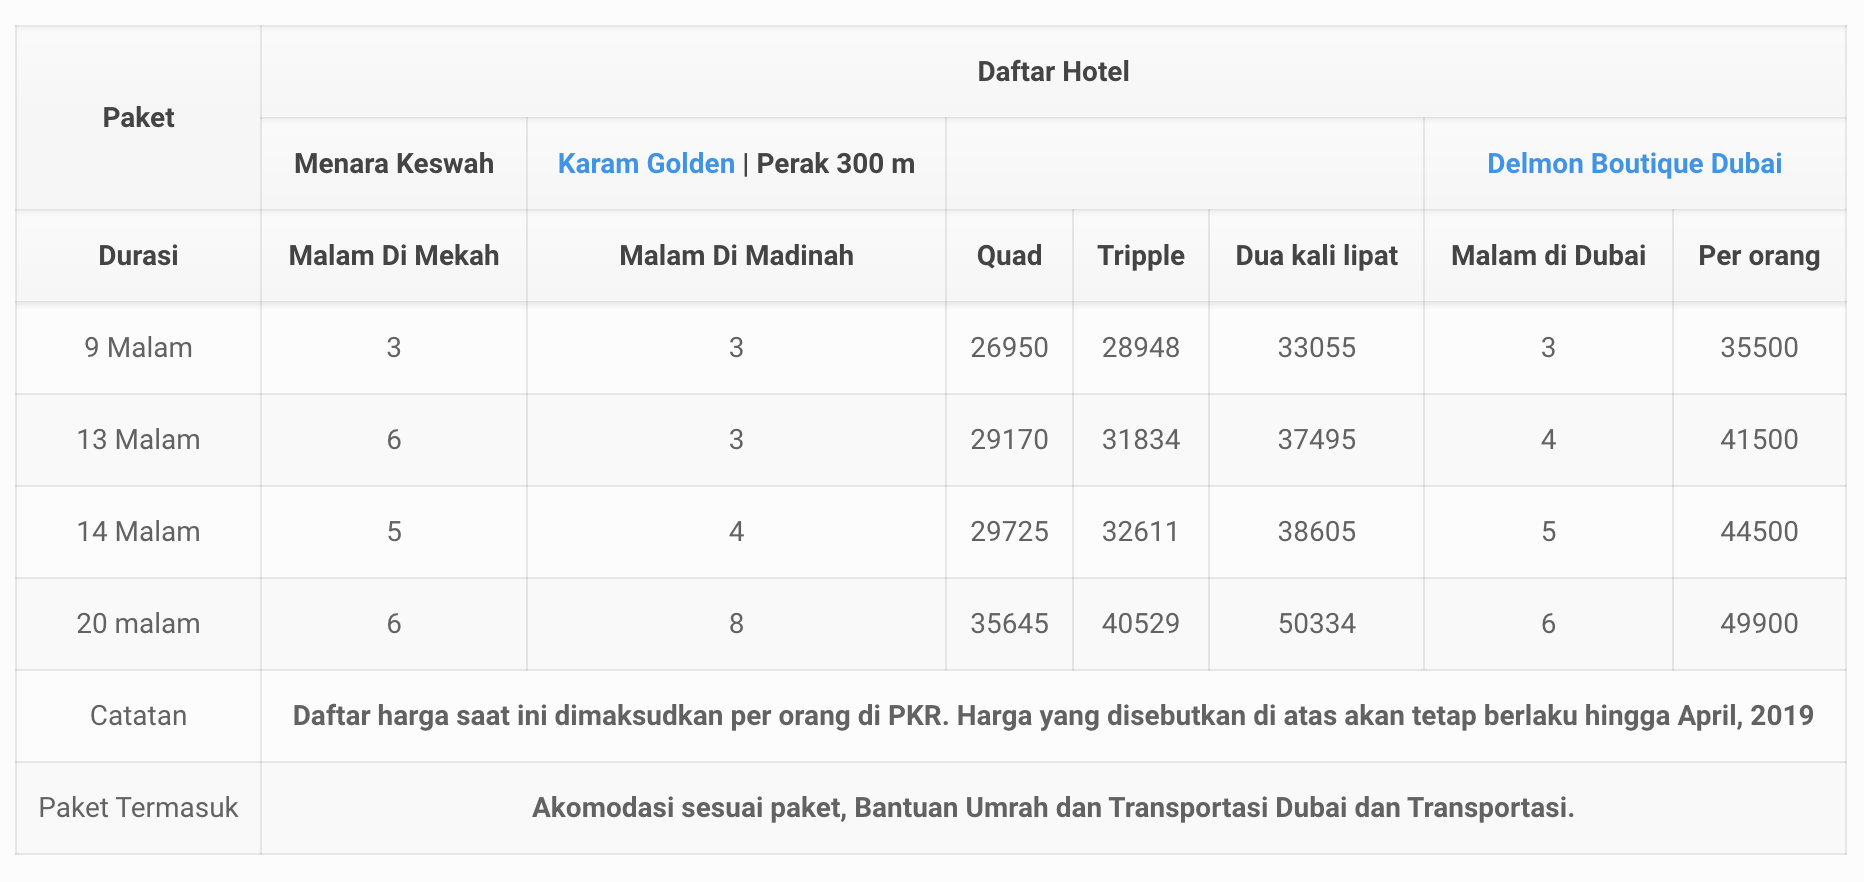Select the 13 Malam row label
This screenshot has width=1864, height=882.
tap(138, 440)
